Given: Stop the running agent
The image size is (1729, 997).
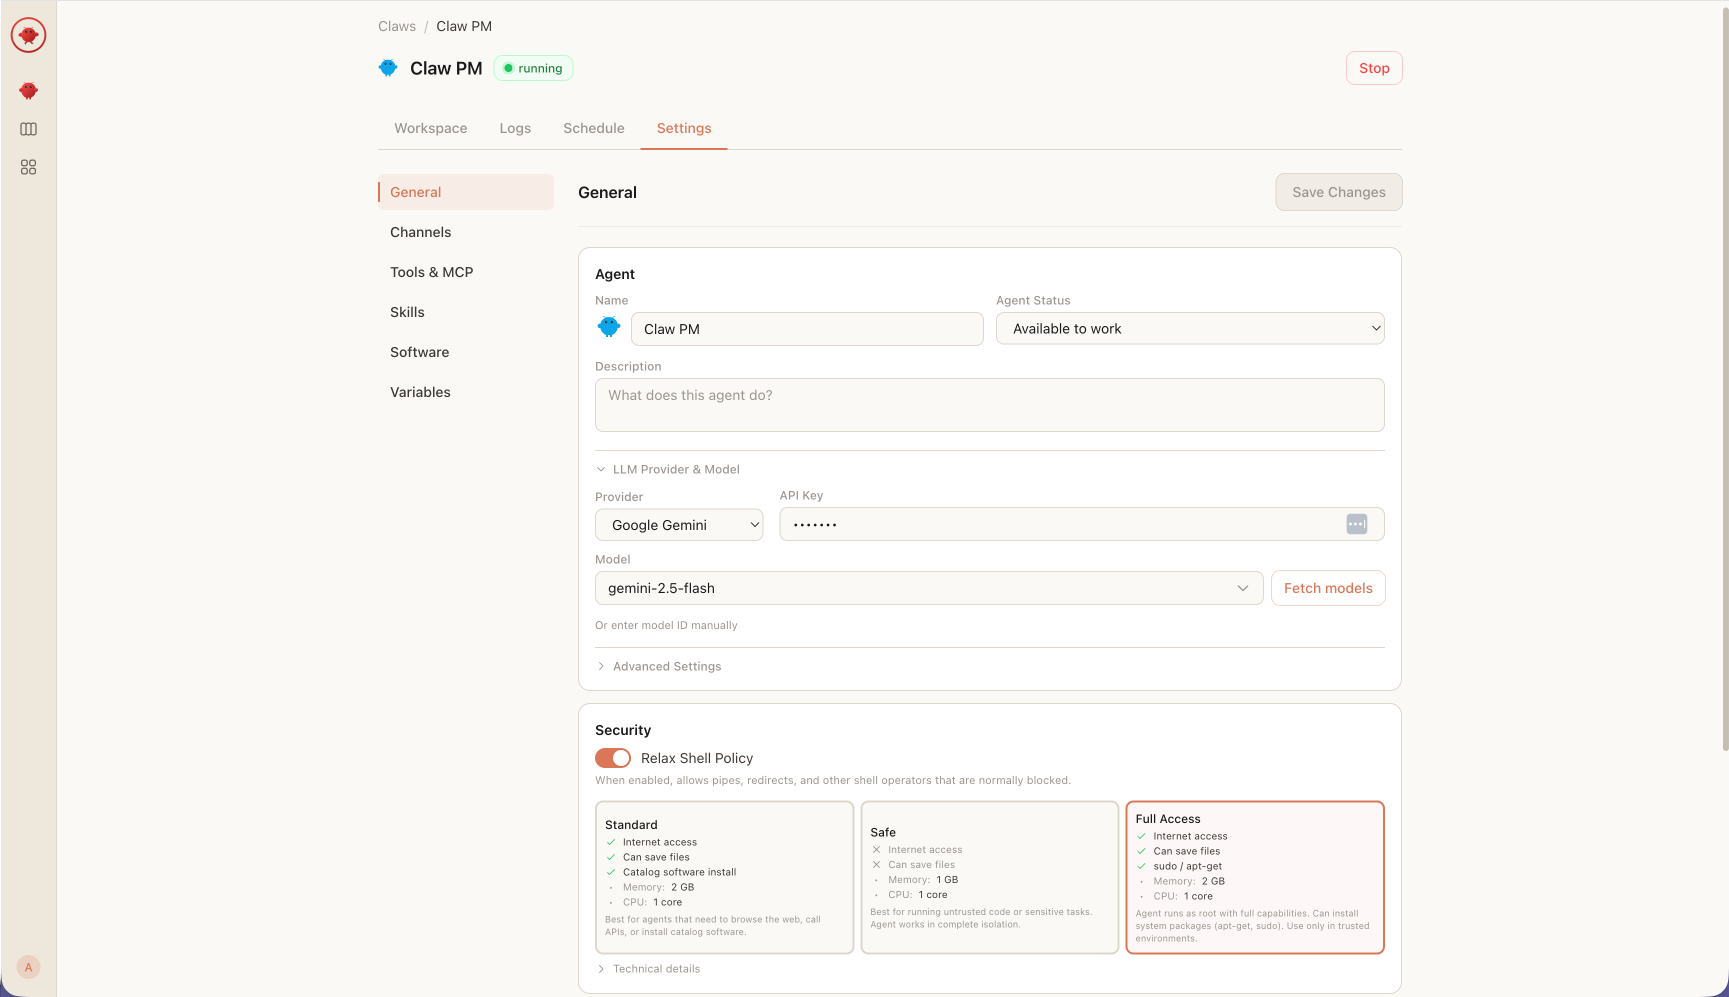Looking at the screenshot, I should pos(1374,68).
